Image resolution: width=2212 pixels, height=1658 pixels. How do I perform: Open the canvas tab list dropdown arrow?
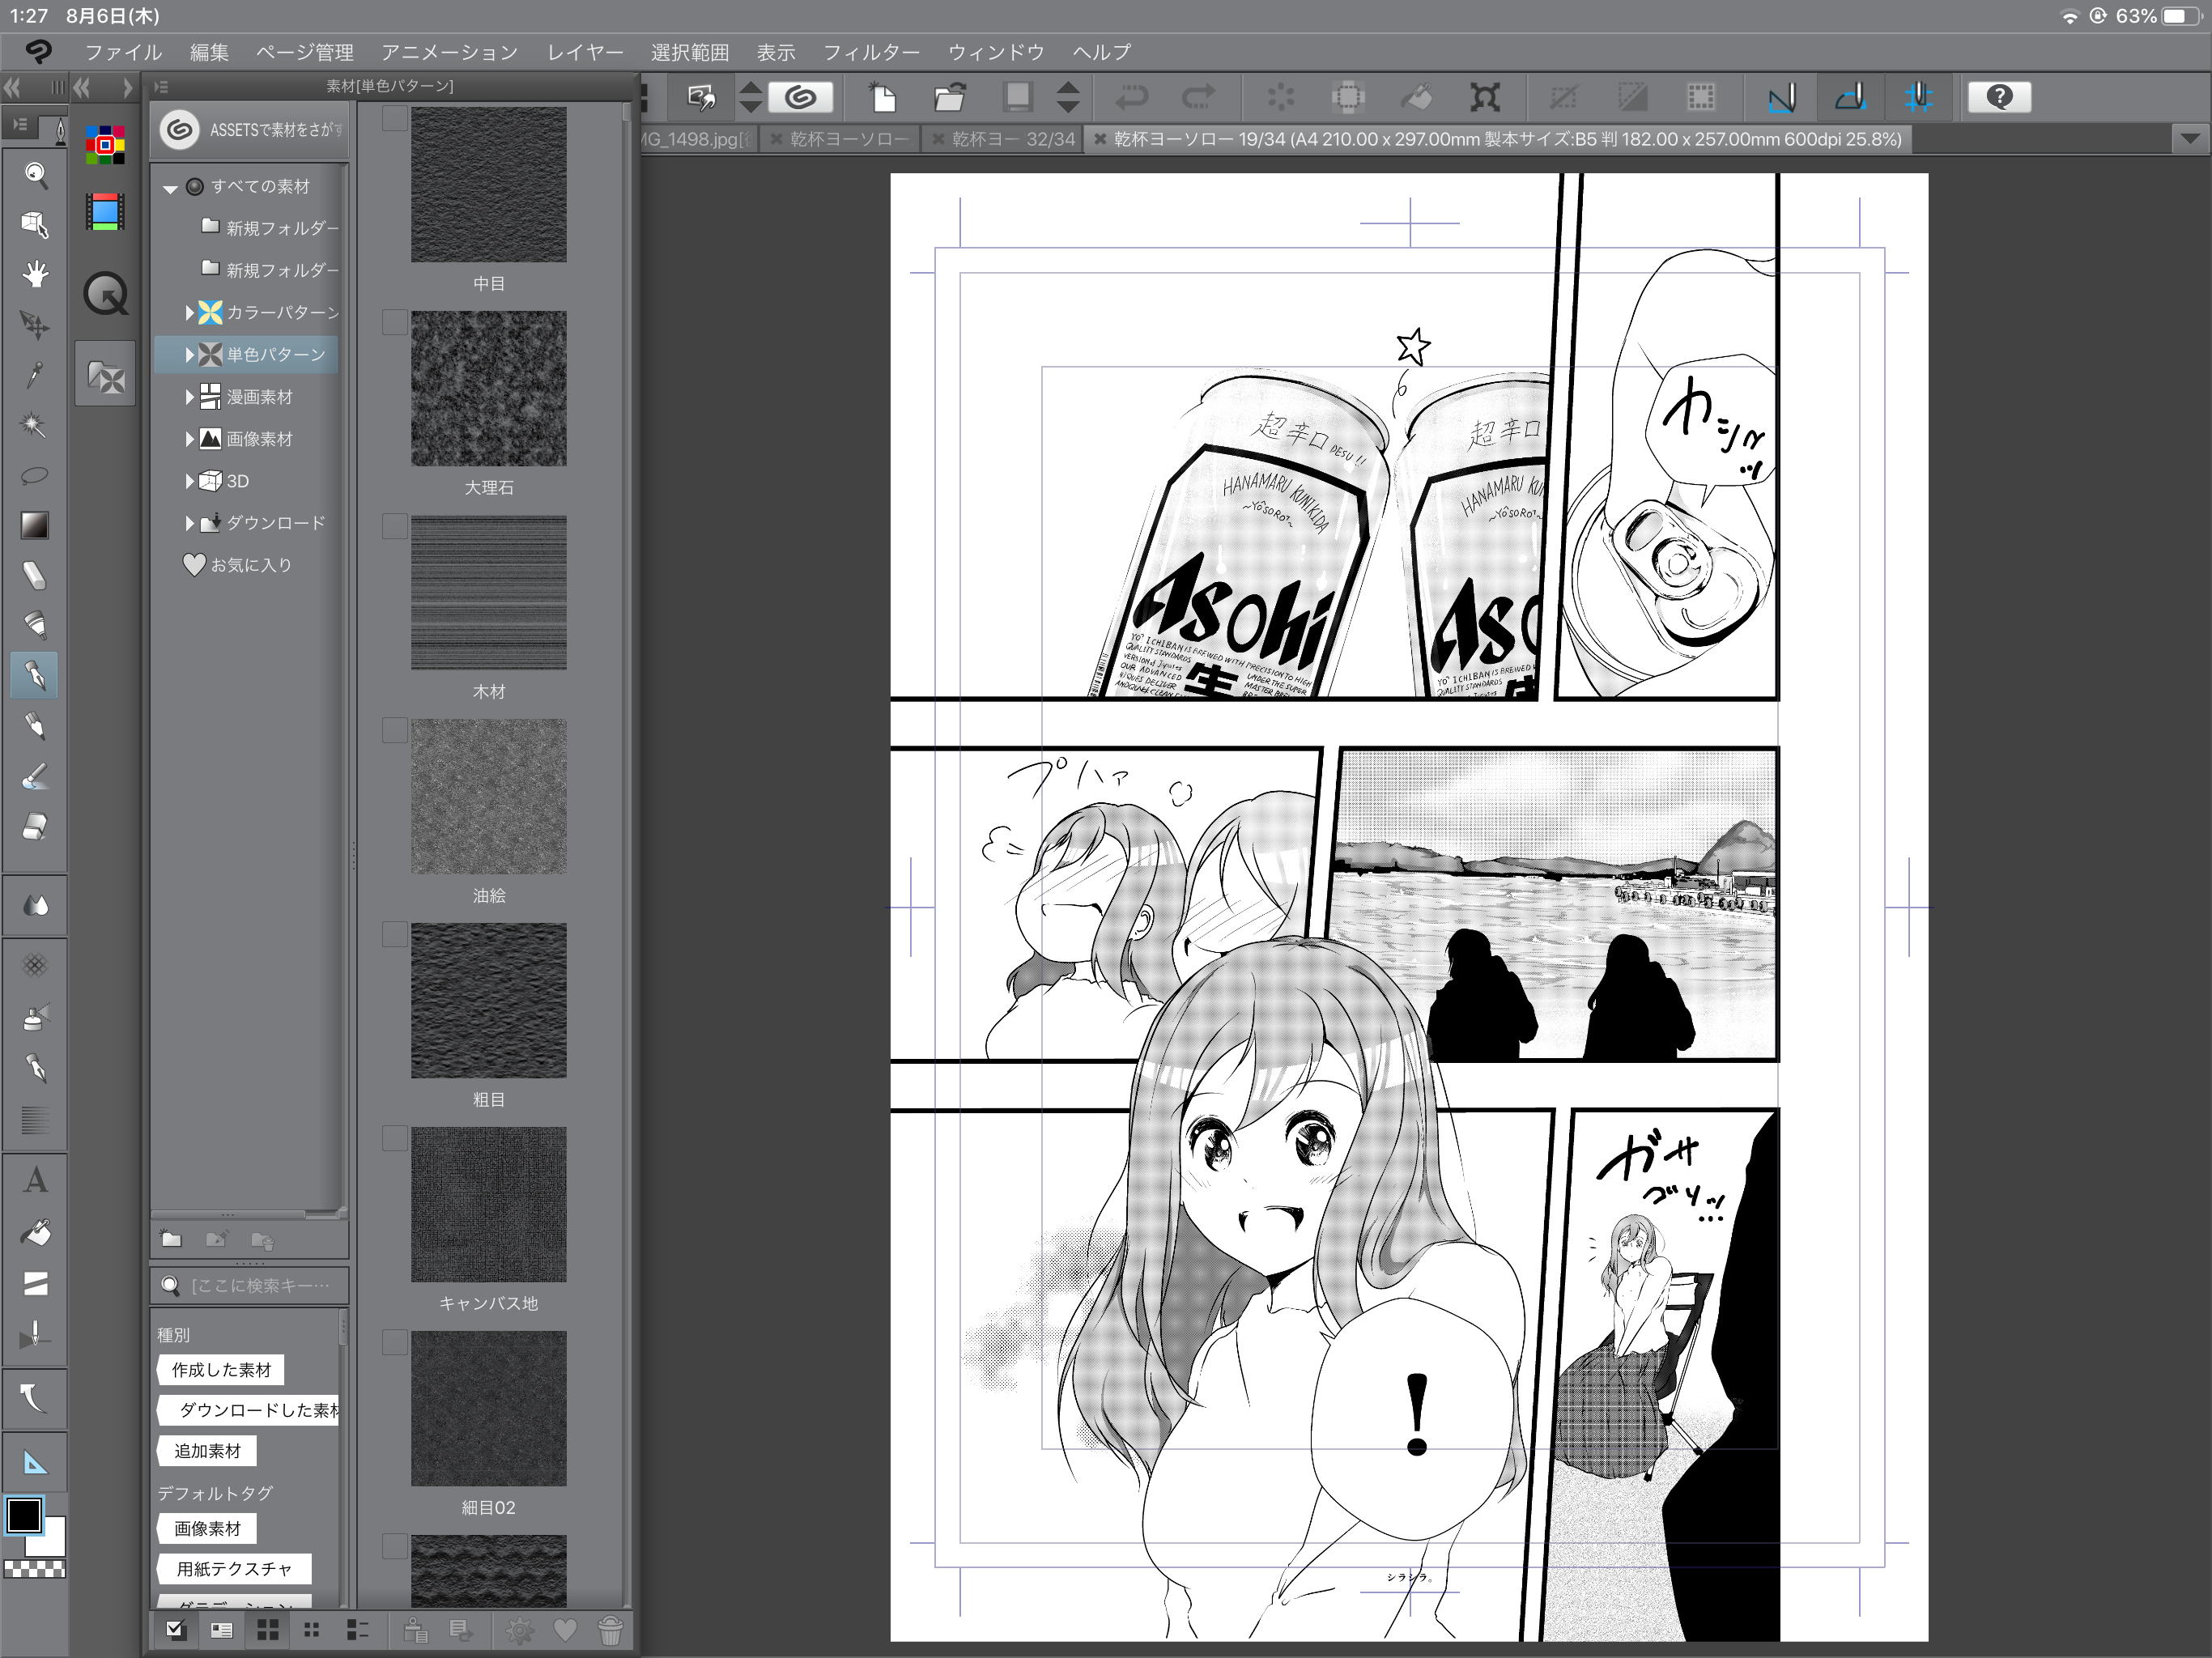pos(2189,139)
